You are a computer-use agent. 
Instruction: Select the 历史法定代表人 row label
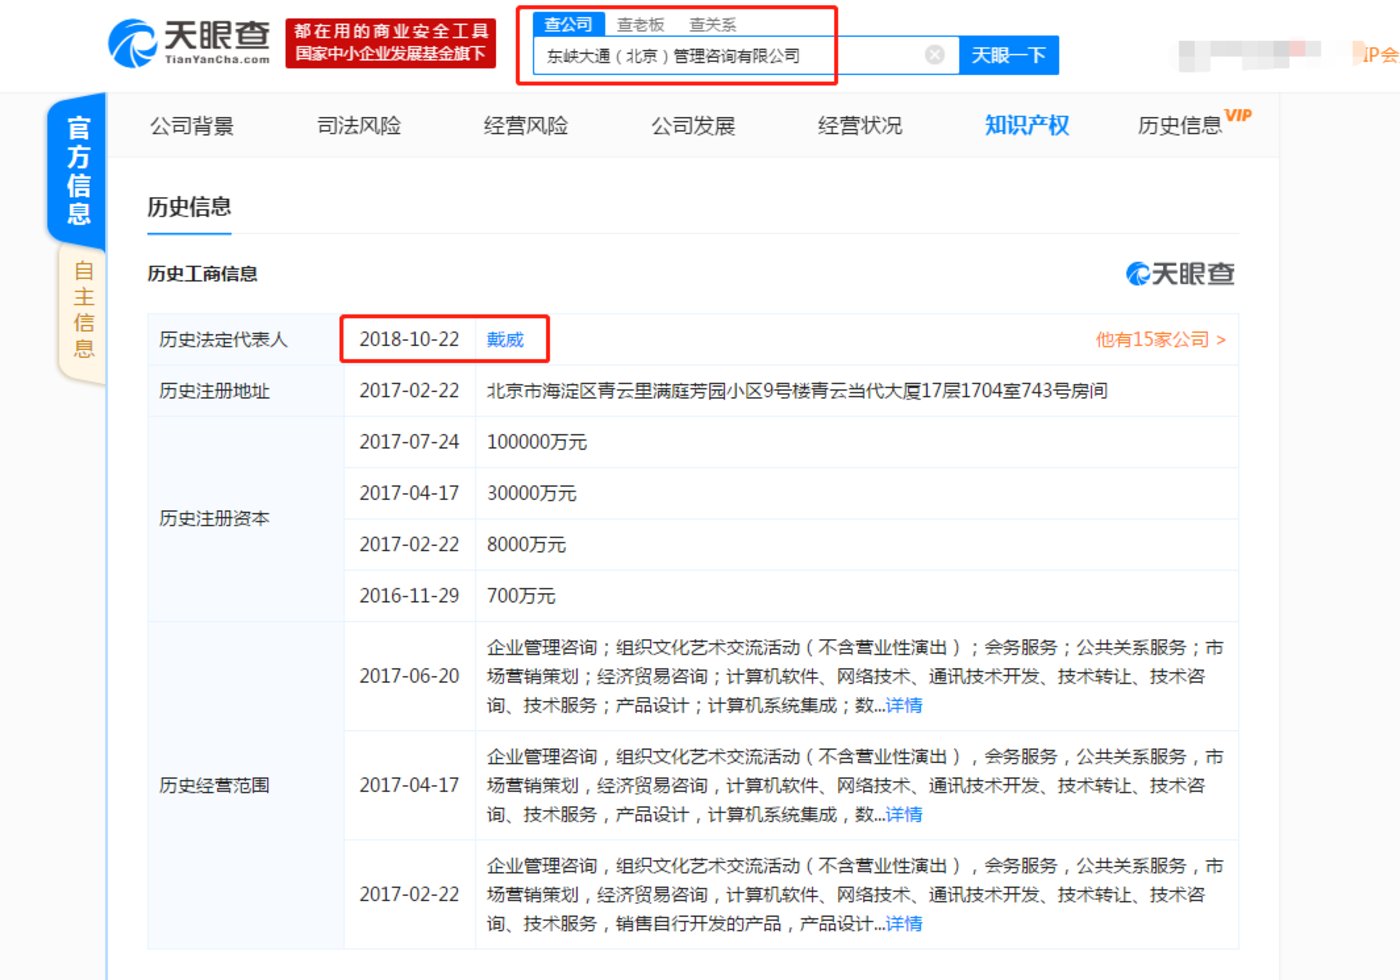coord(223,340)
